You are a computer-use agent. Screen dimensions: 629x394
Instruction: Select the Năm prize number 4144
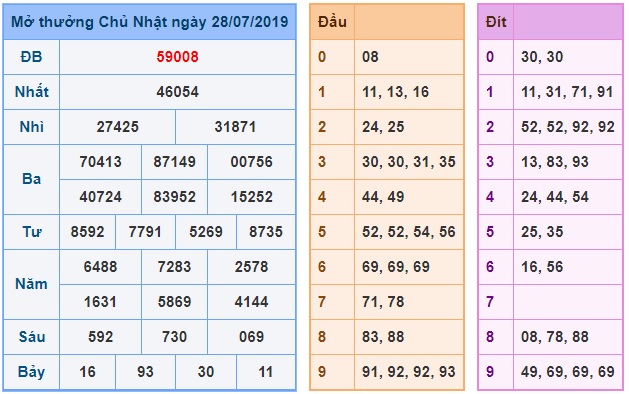[x=252, y=302]
